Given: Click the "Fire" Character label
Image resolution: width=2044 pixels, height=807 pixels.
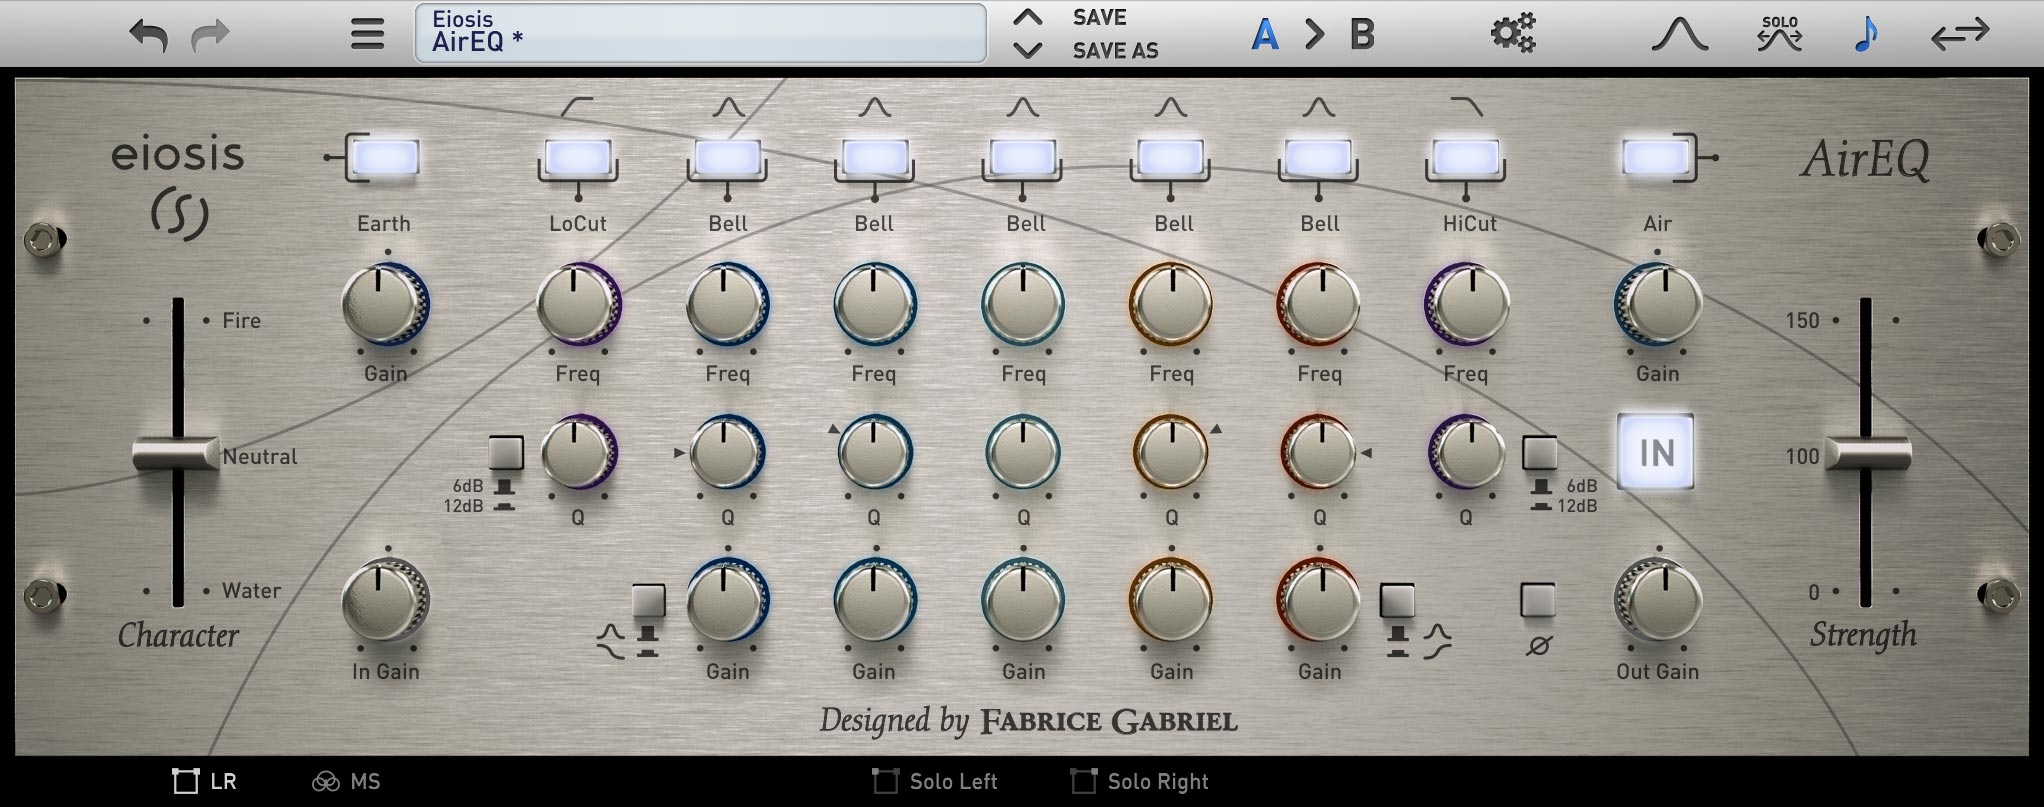Looking at the screenshot, I should point(241,320).
